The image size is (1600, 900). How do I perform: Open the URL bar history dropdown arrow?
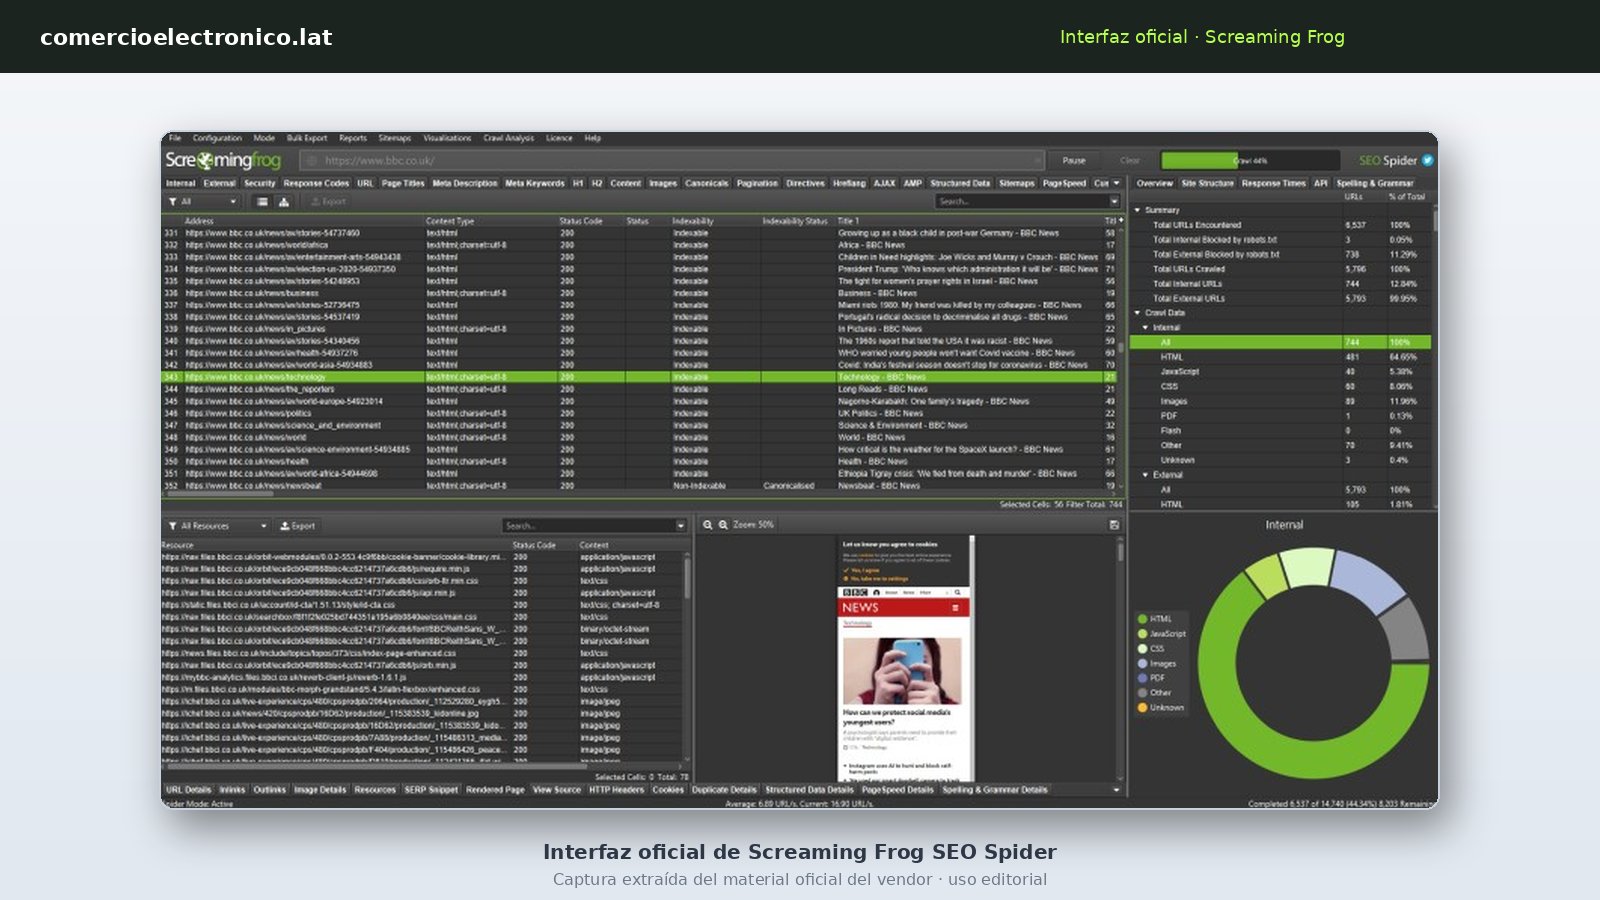click(x=1037, y=160)
